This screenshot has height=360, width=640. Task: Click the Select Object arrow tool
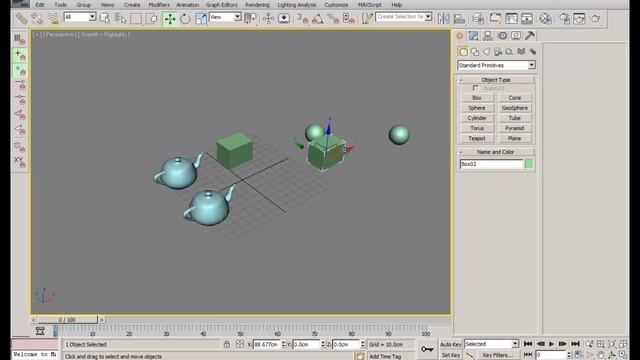pyautogui.click(x=105, y=18)
